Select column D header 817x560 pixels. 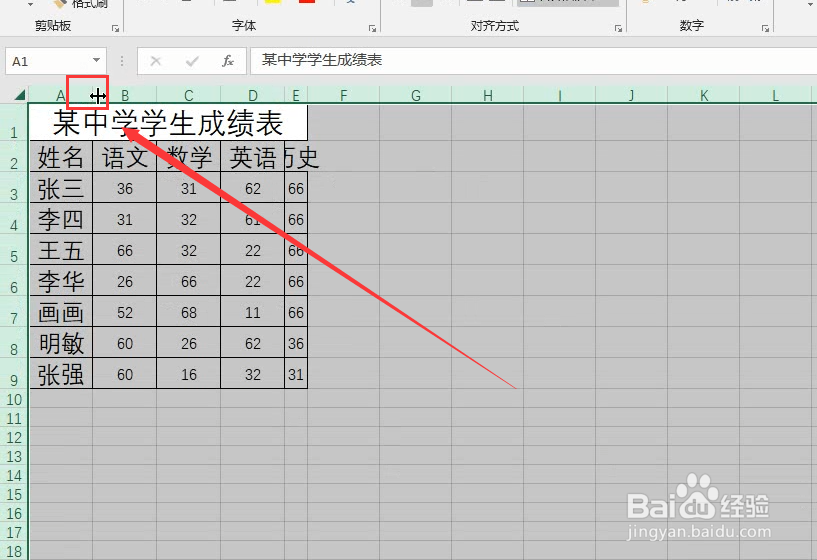coord(253,95)
